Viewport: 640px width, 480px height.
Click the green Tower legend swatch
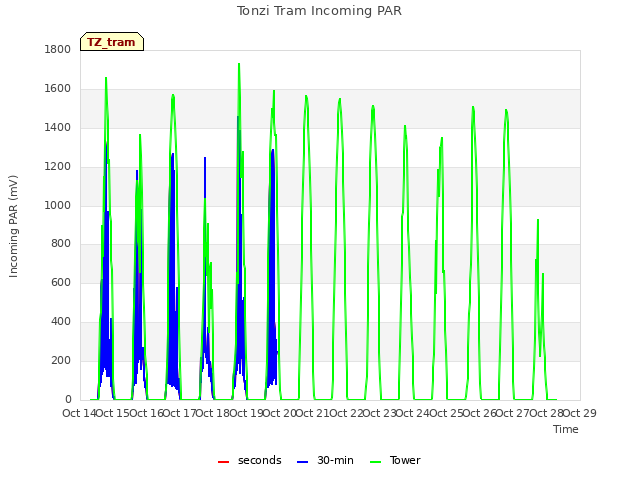click(375, 462)
